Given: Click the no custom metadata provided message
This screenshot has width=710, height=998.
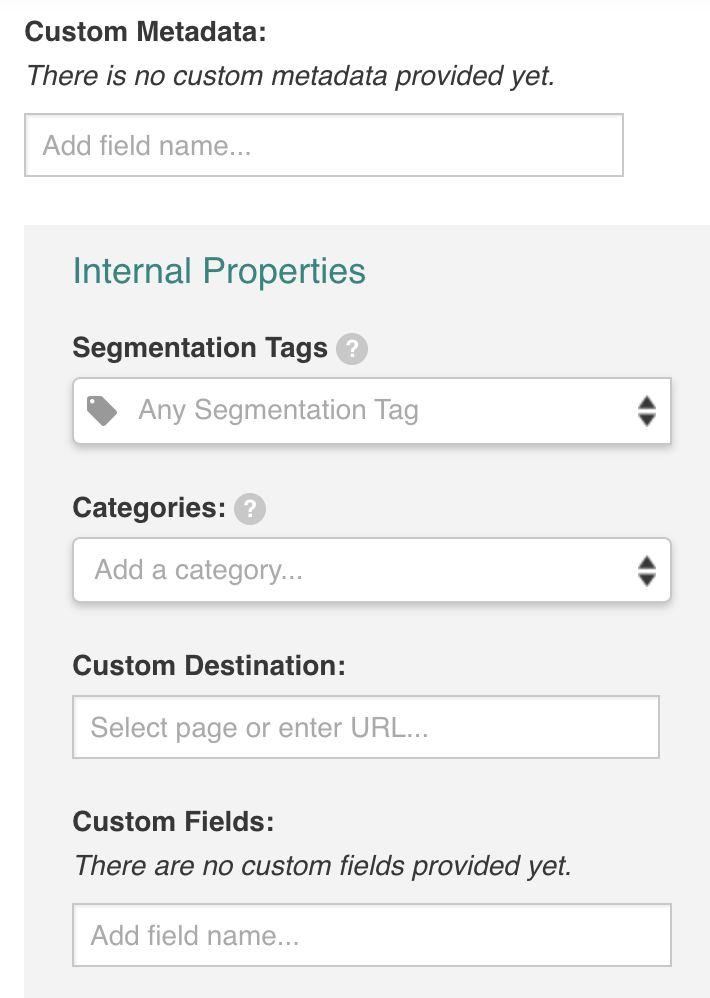Looking at the screenshot, I should pyautogui.click(x=291, y=76).
